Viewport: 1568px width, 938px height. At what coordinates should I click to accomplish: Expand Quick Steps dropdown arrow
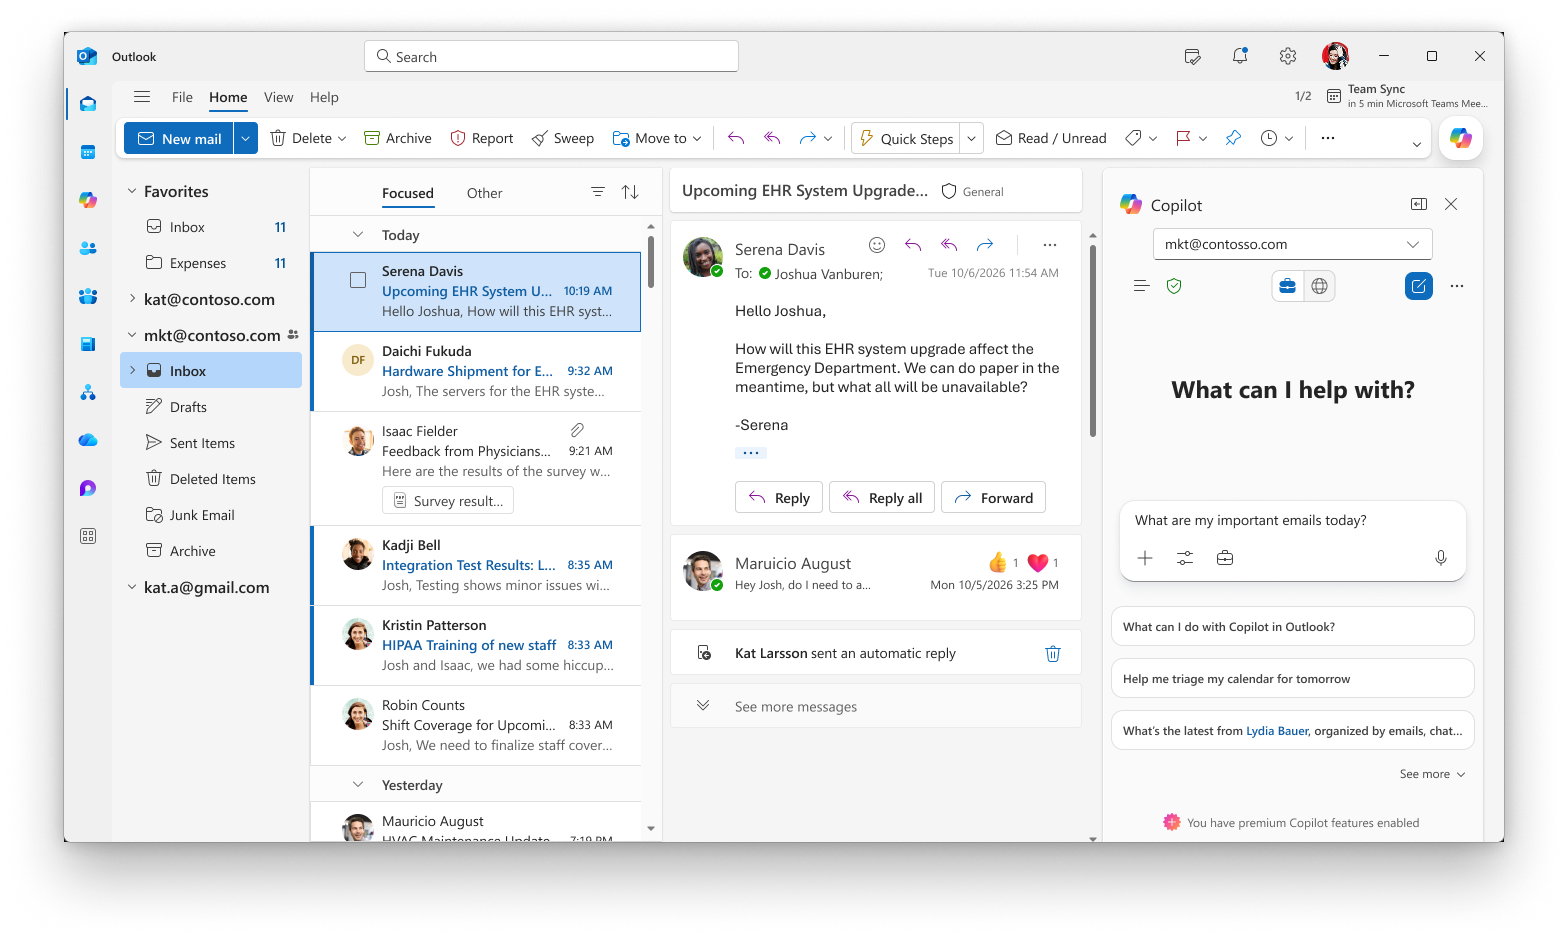pos(972,138)
